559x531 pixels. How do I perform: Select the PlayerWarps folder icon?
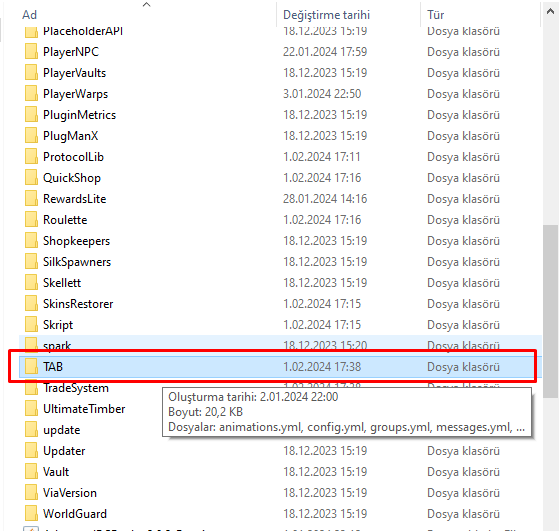tap(31, 94)
